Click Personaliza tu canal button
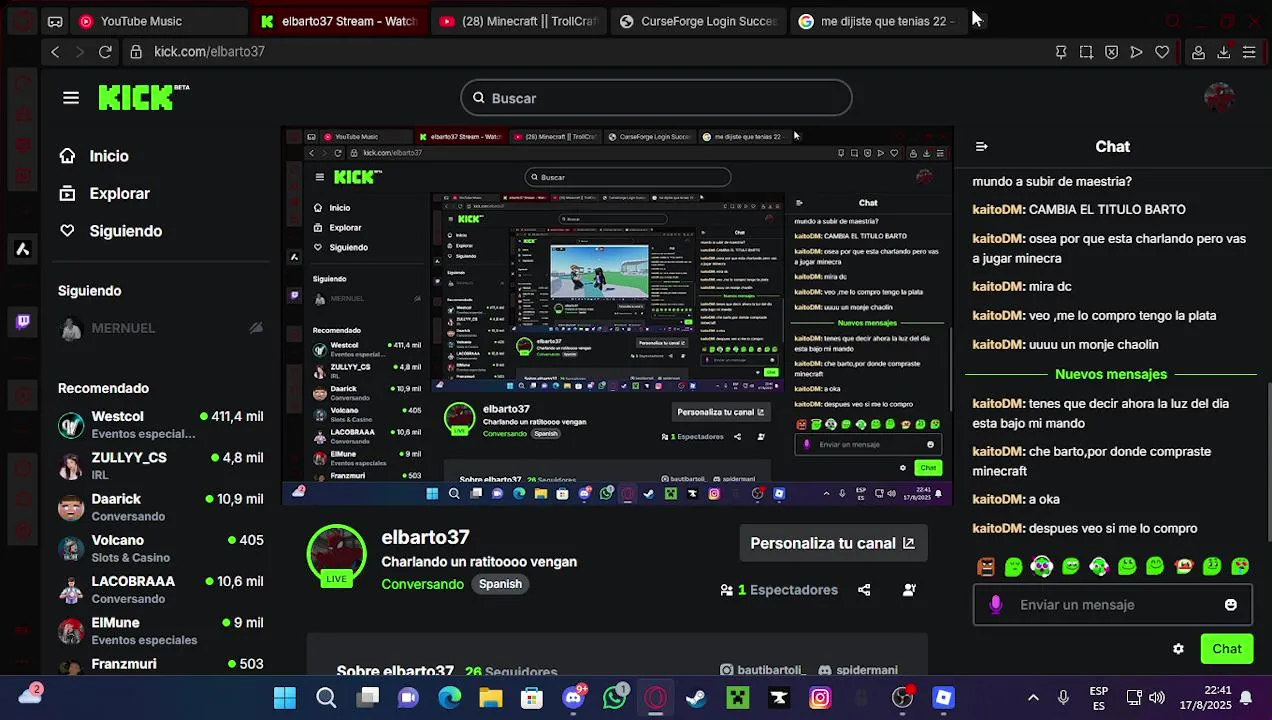This screenshot has height=720, width=1272. [832, 544]
